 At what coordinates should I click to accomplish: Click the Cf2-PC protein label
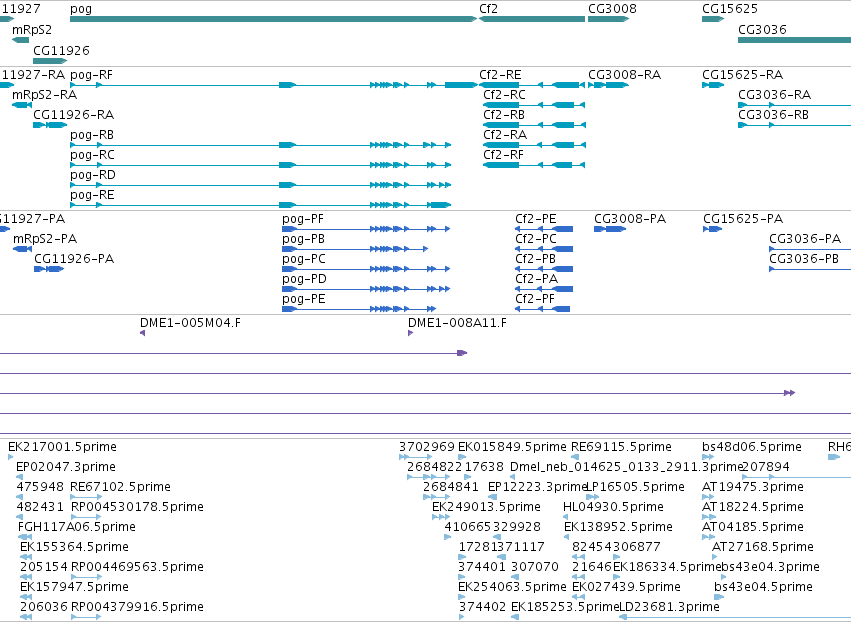coord(536,239)
